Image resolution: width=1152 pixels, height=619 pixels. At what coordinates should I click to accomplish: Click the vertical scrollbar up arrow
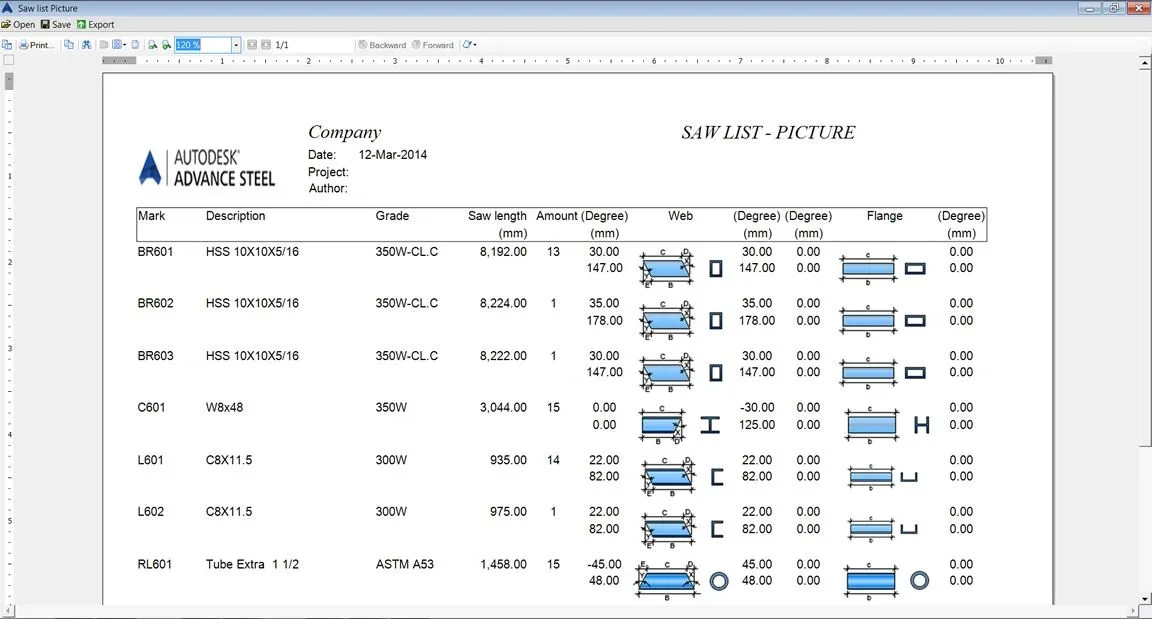click(1145, 64)
